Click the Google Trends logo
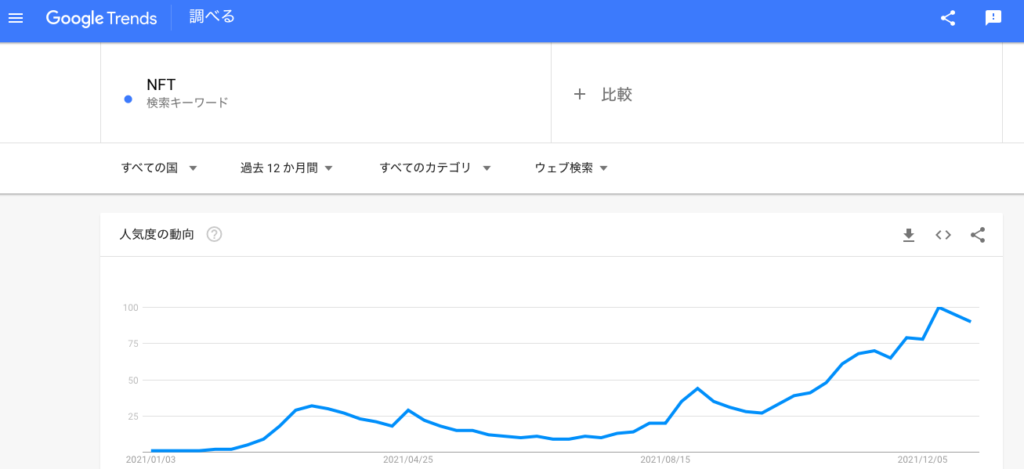Screen dimensions: 1024x469 (x=101, y=18)
